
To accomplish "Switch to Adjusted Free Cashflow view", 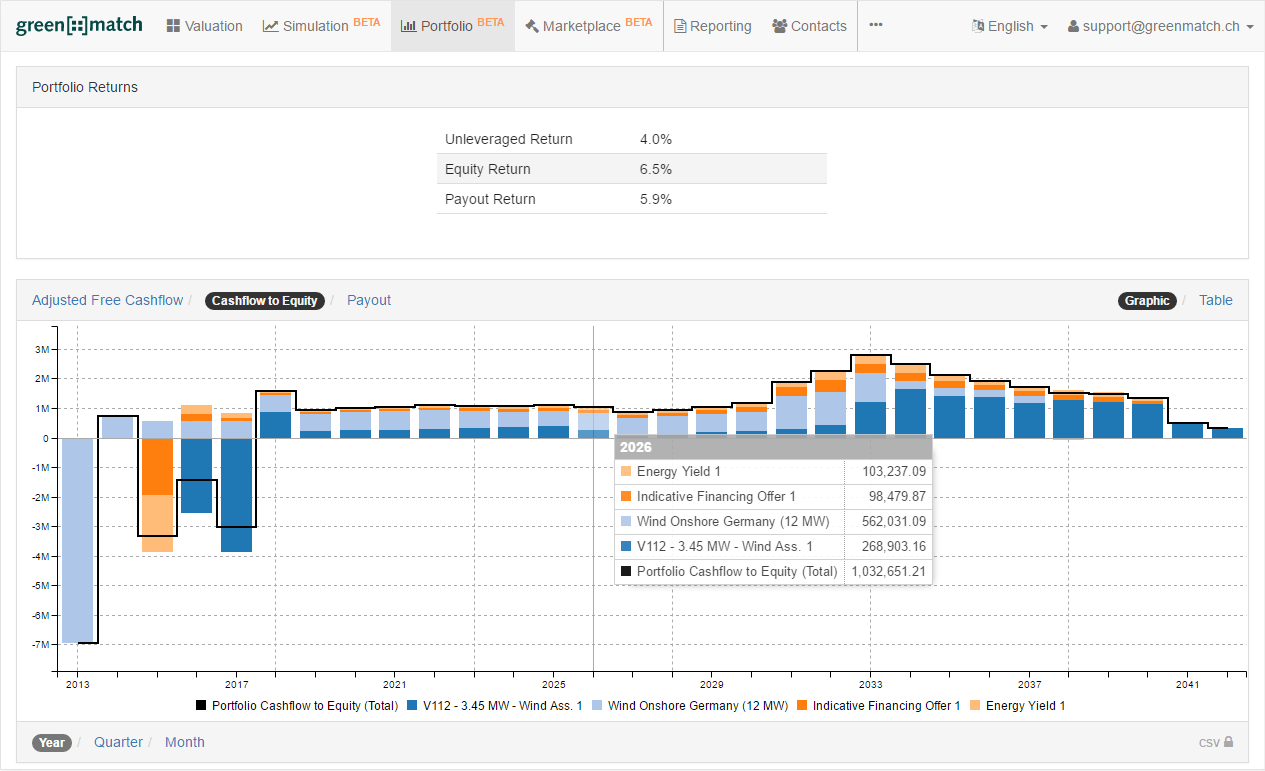I will [x=107, y=300].
